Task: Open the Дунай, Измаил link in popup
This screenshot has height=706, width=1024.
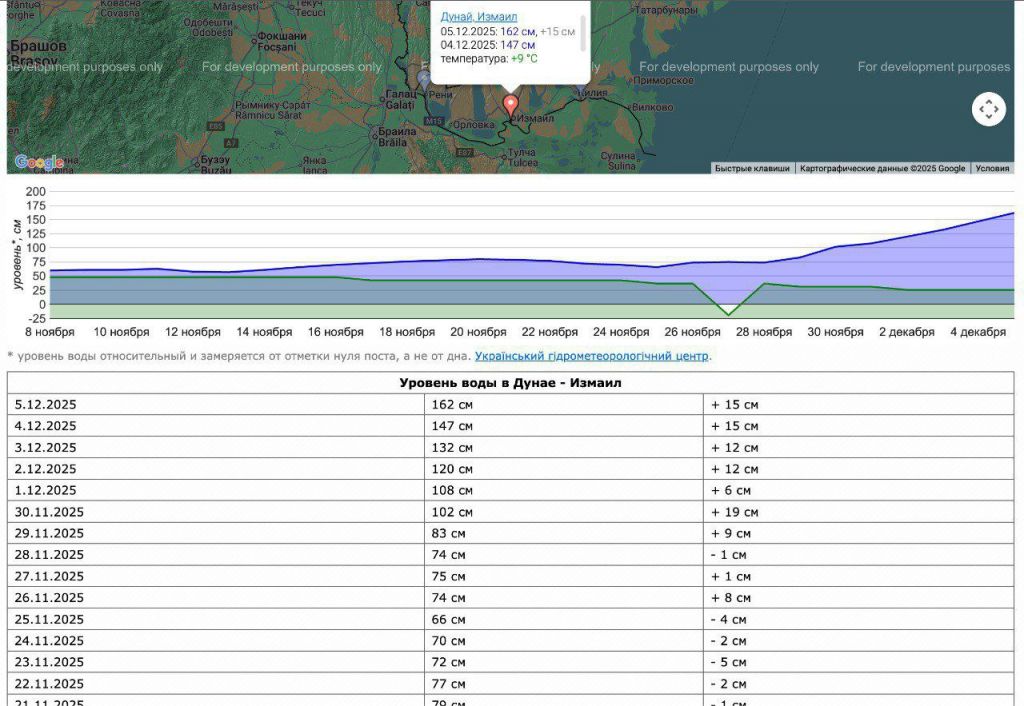Action: (479, 17)
